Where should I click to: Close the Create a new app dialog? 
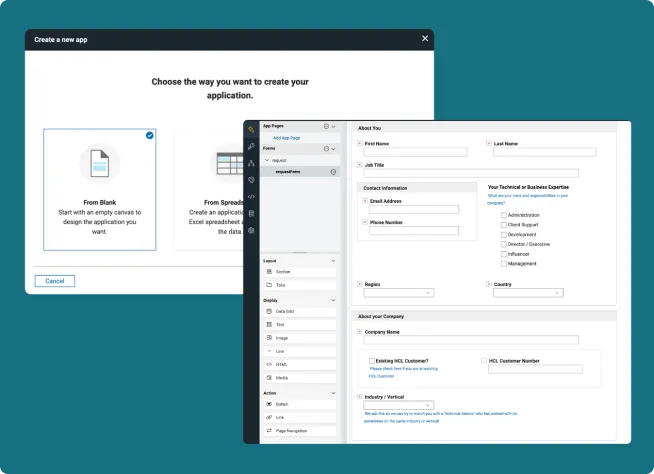click(x=425, y=39)
